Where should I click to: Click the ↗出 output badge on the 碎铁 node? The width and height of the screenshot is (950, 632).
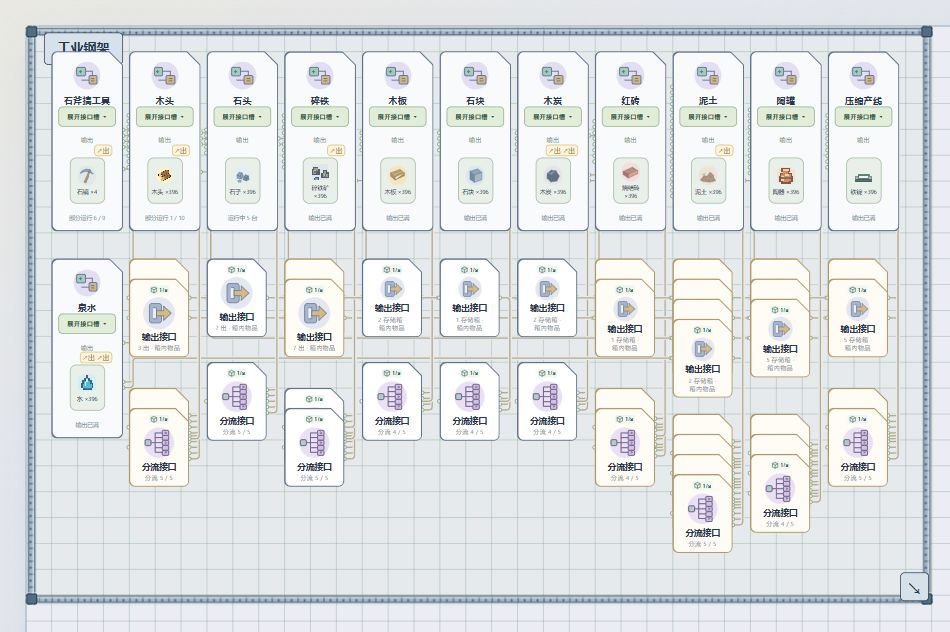click(x=336, y=150)
